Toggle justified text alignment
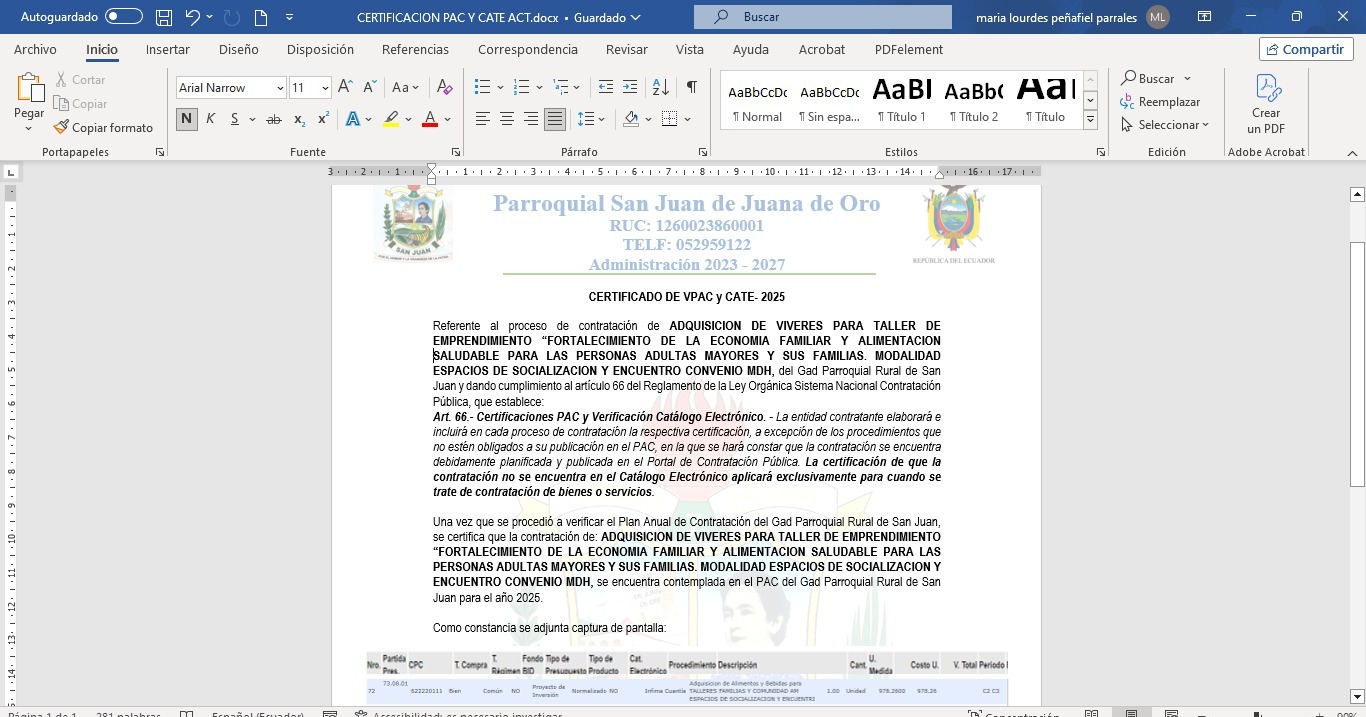 click(554, 119)
